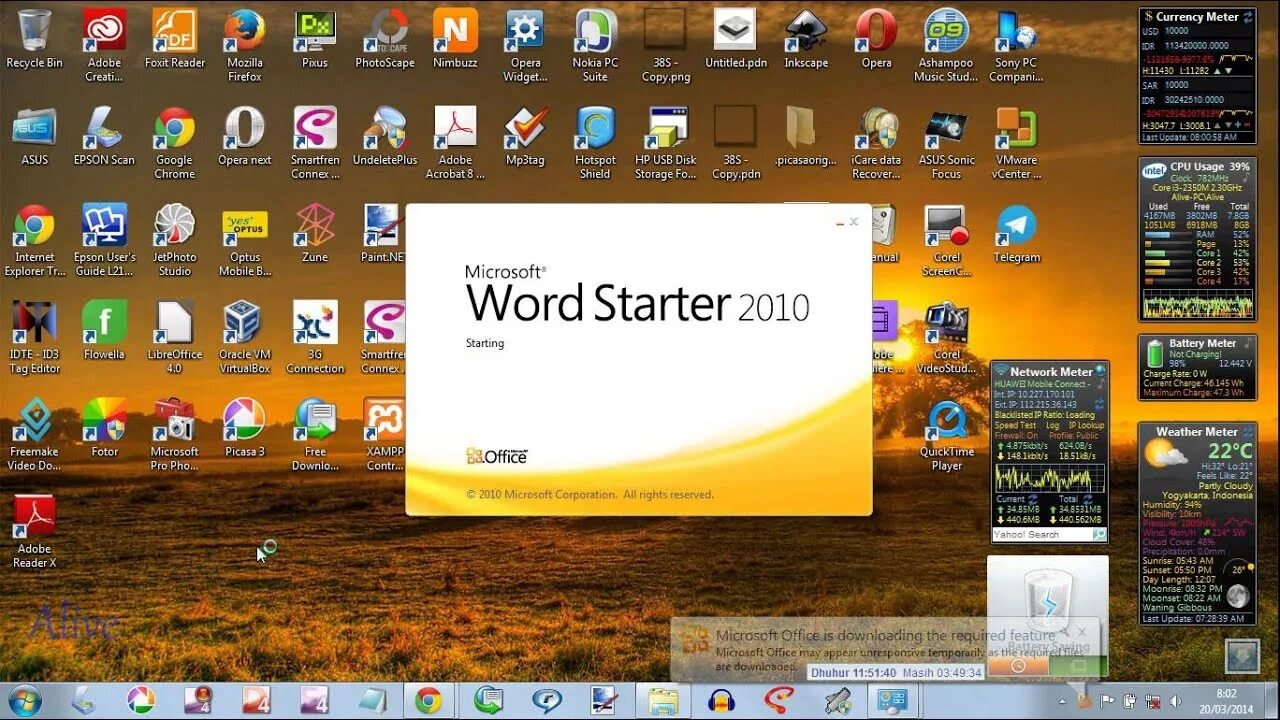Image resolution: width=1280 pixels, height=720 pixels.
Task: Open the Windows Start menu
Action: (24, 700)
